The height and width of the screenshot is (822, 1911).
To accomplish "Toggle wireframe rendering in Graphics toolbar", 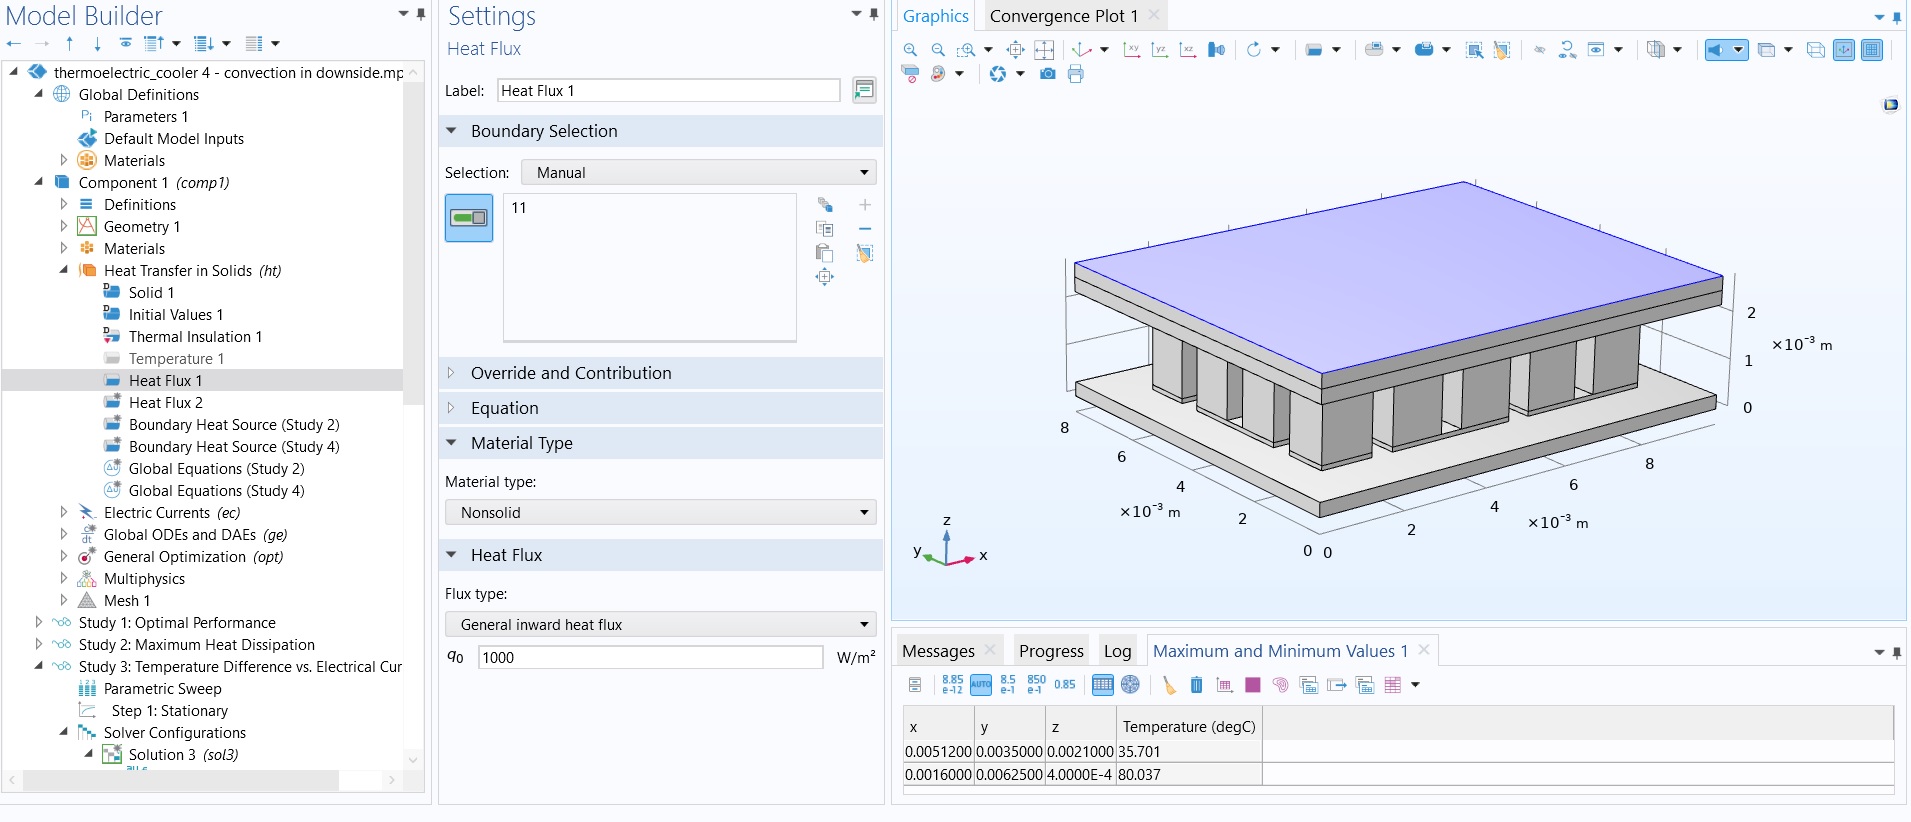I will (x=1815, y=50).
